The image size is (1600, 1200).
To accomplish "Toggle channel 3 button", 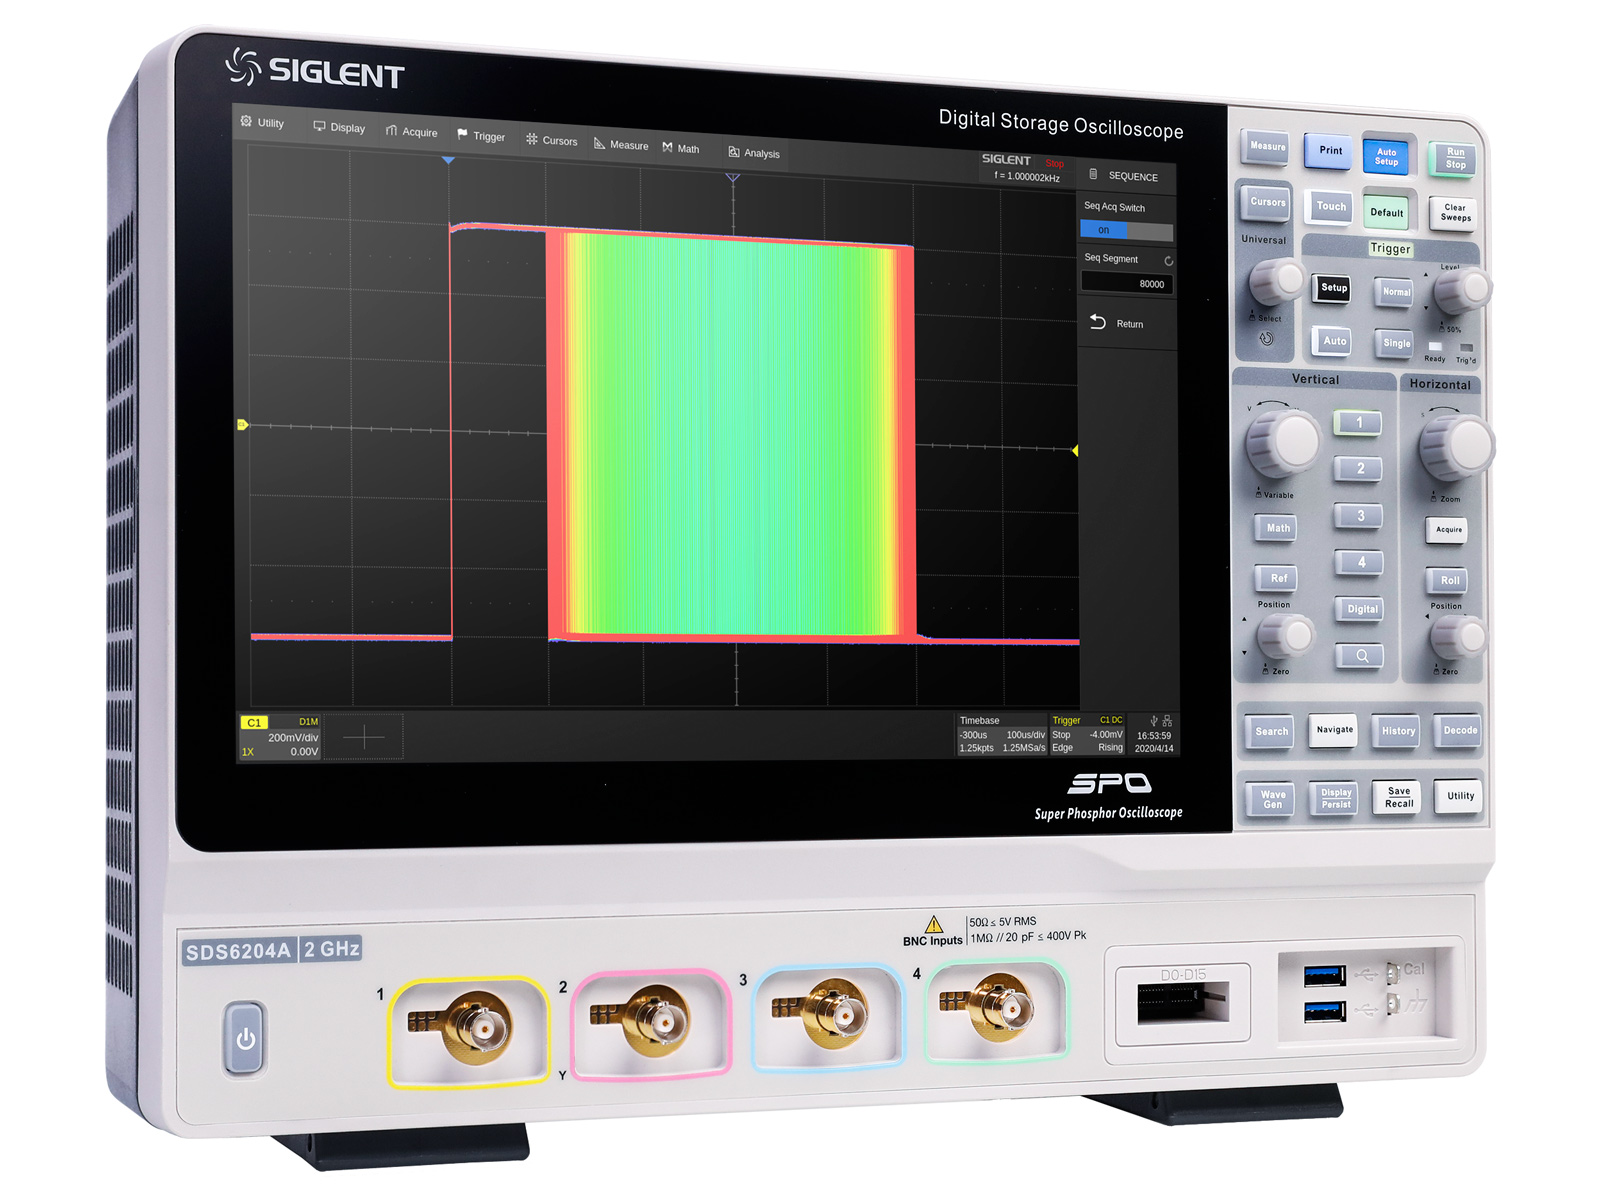I will pyautogui.click(x=1360, y=516).
